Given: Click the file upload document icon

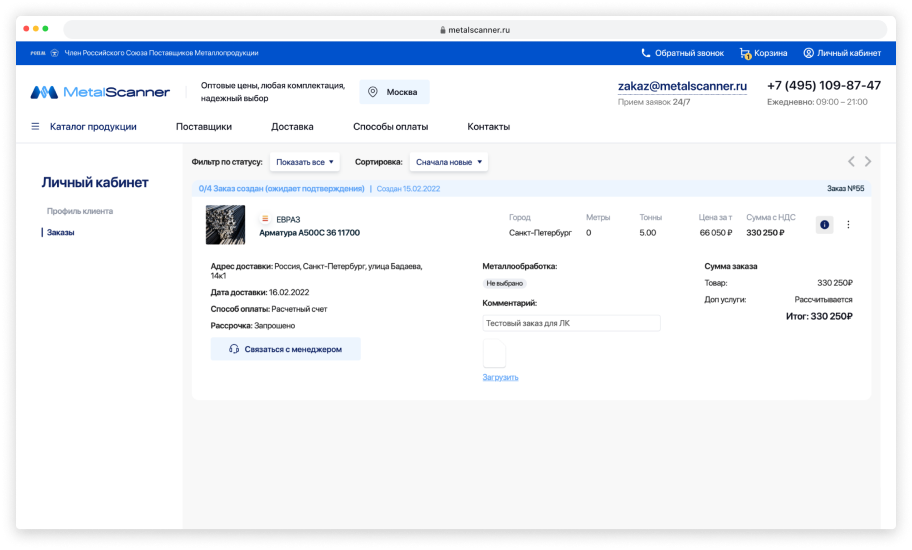Looking at the screenshot, I should coord(494,353).
